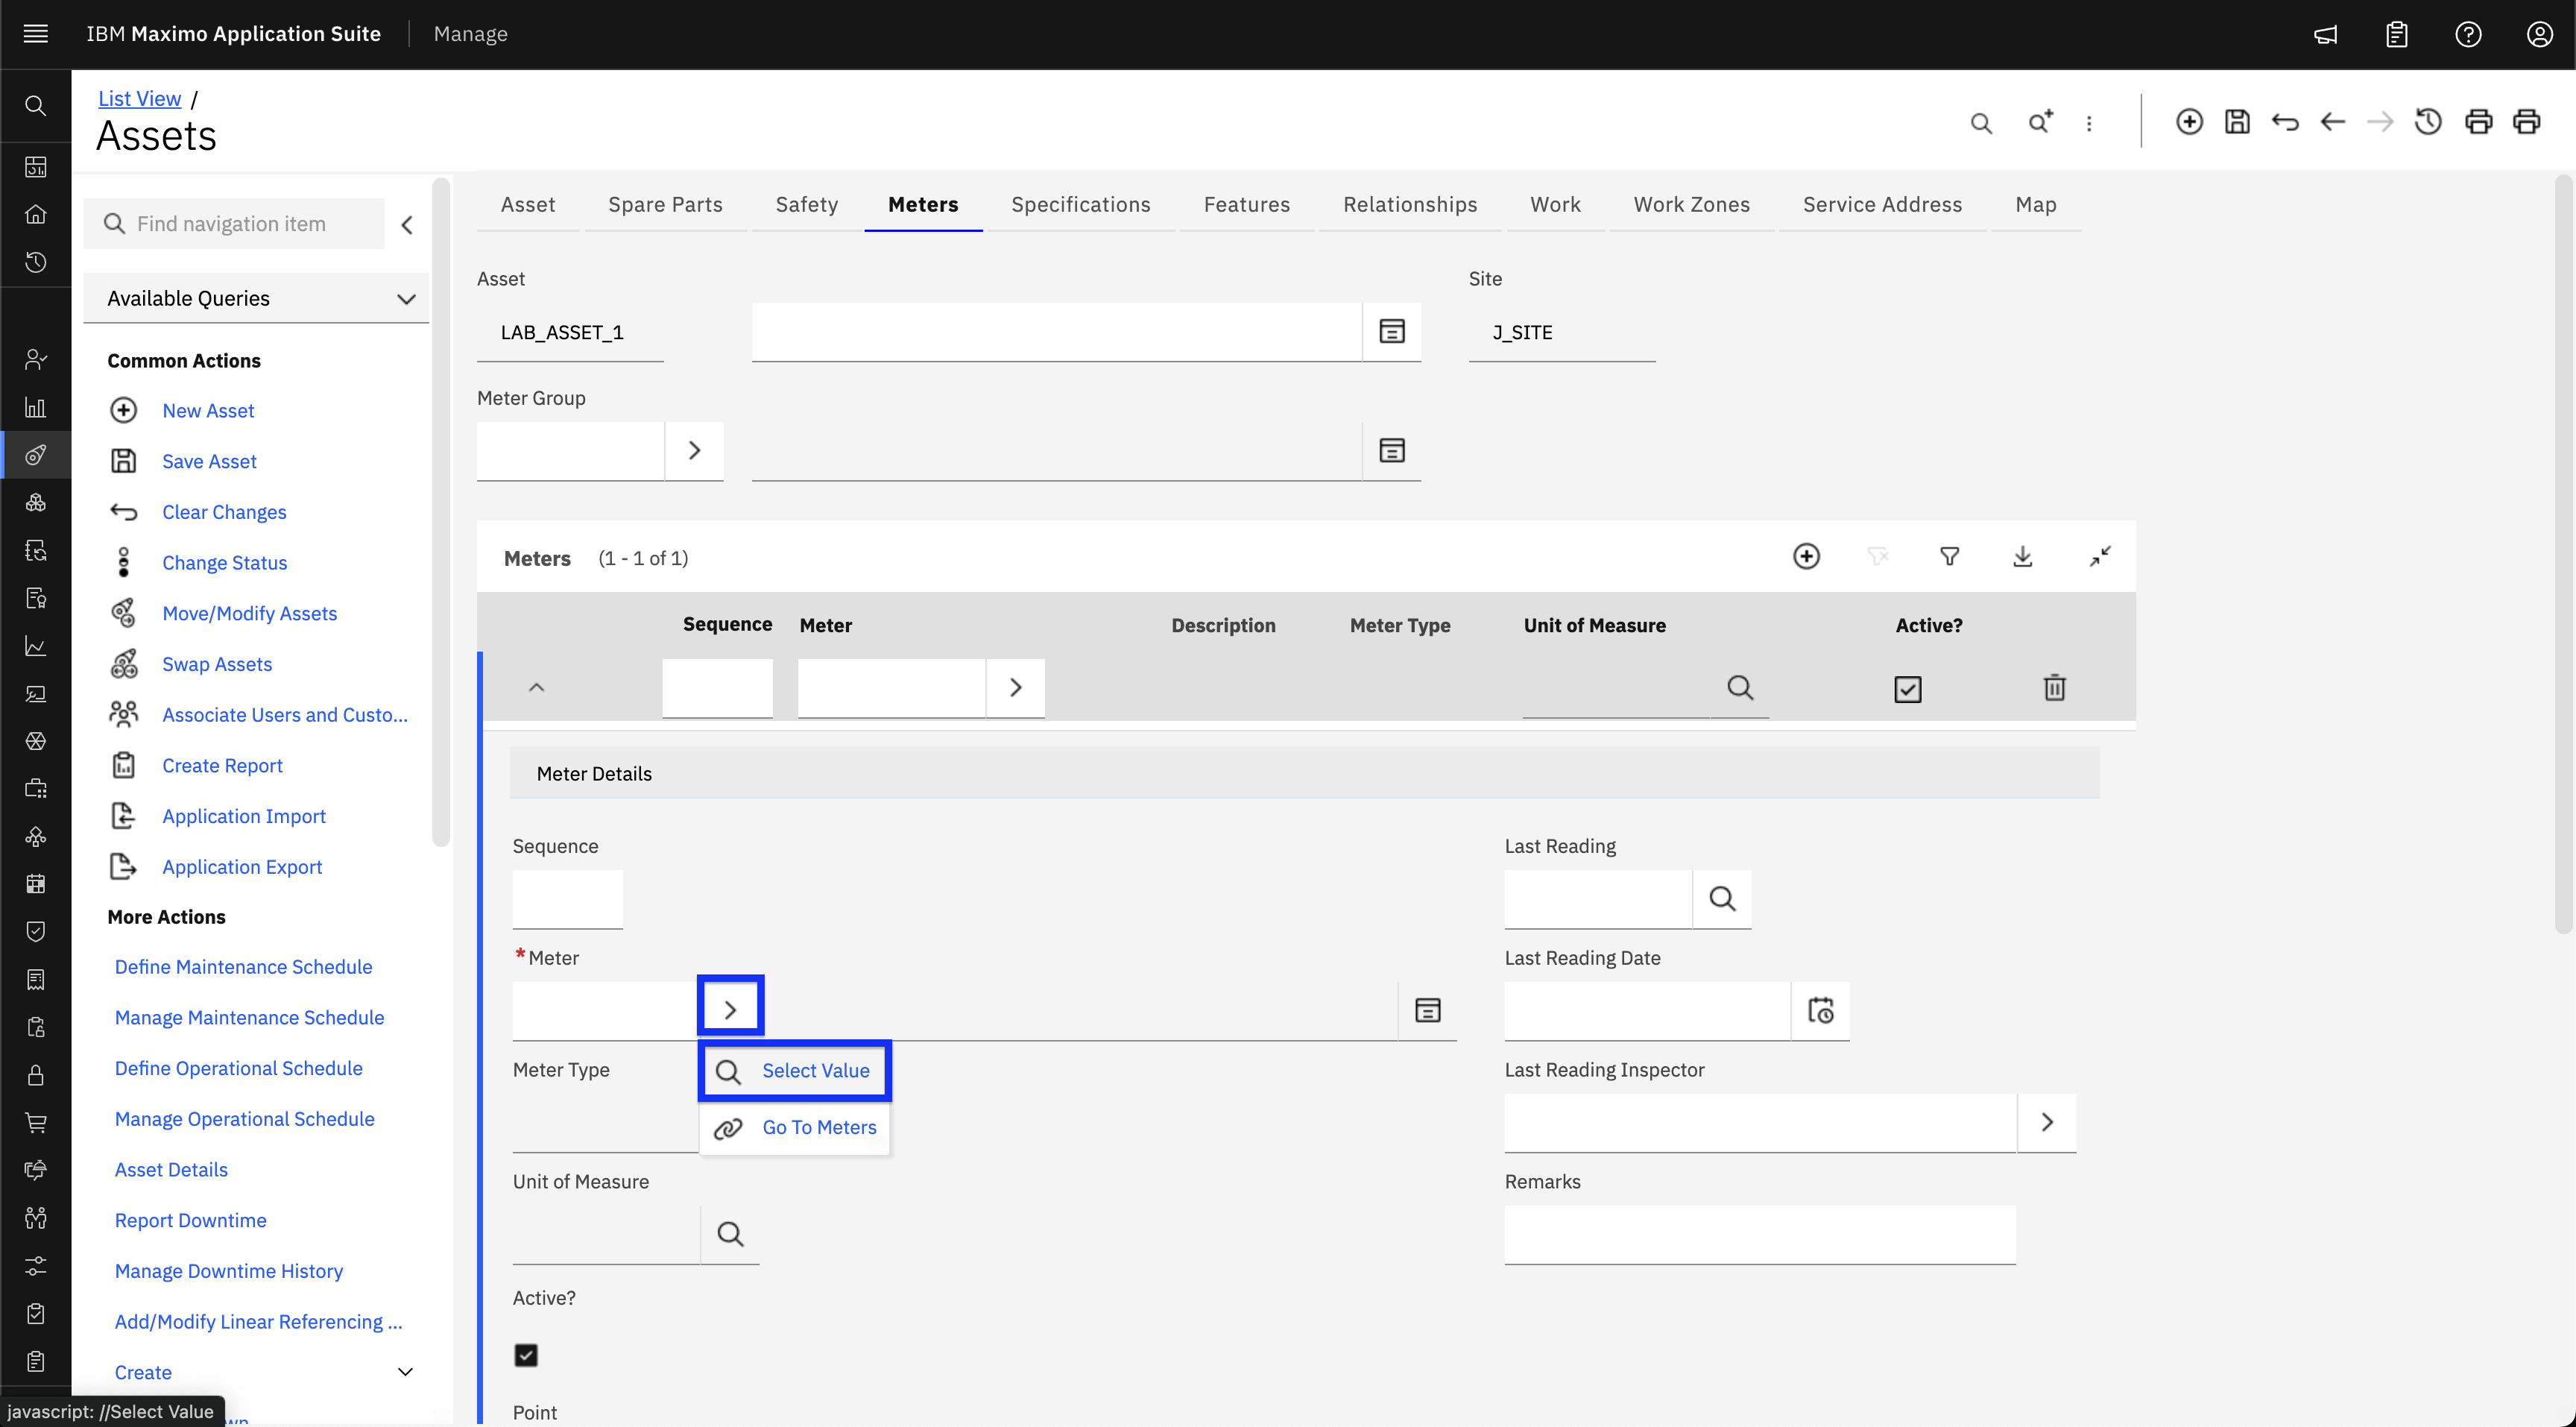Open Unit of Measure lookup in table row
This screenshot has height=1427, width=2576.
pyautogui.click(x=1740, y=688)
